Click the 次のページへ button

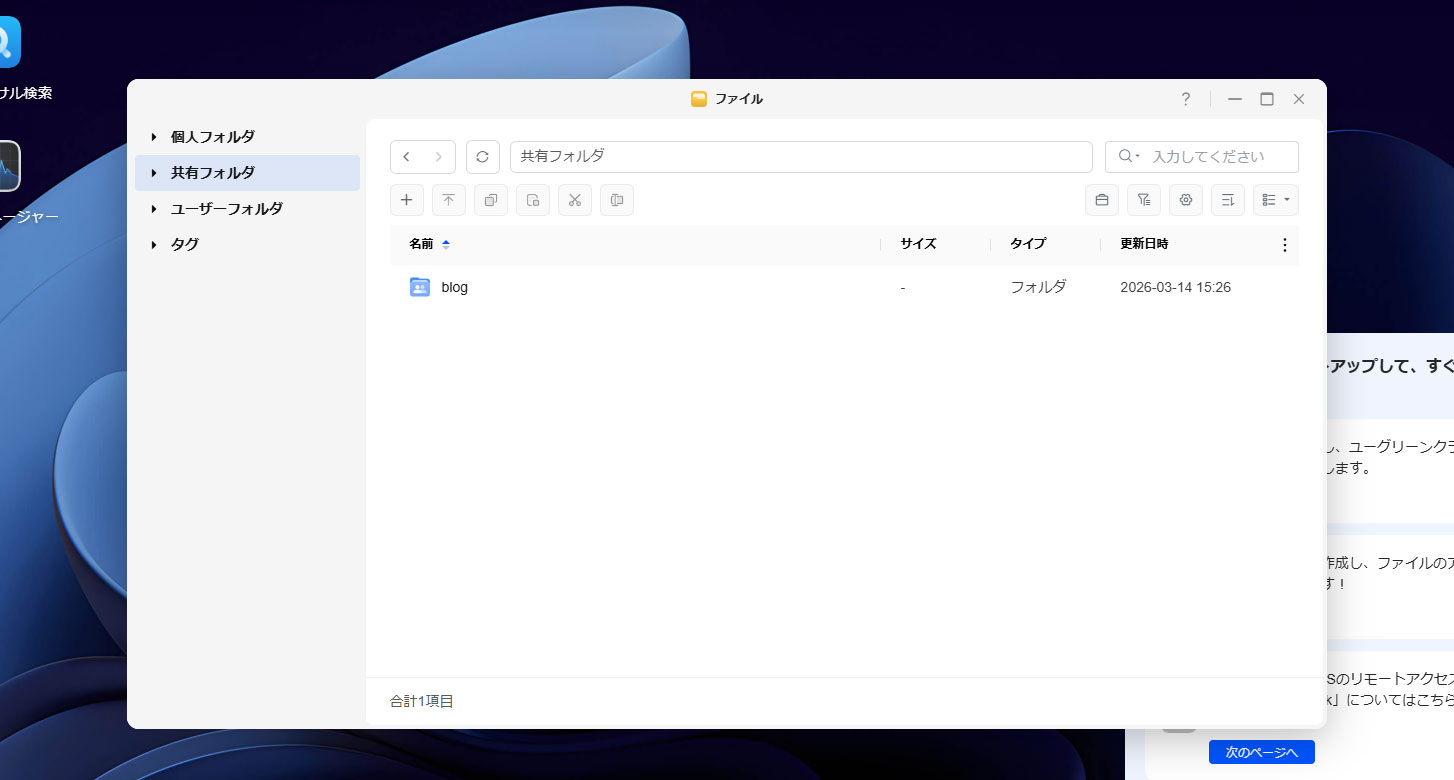pos(1261,751)
